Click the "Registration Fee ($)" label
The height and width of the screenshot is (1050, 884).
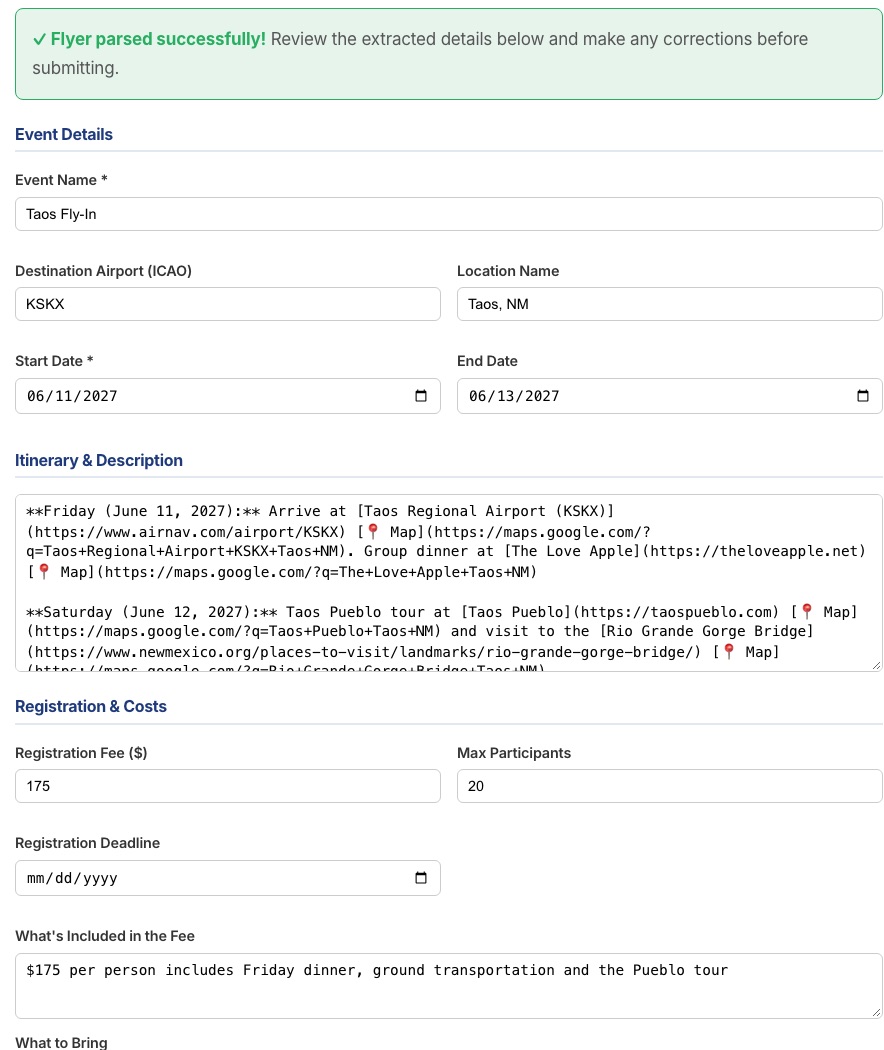[81, 753]
